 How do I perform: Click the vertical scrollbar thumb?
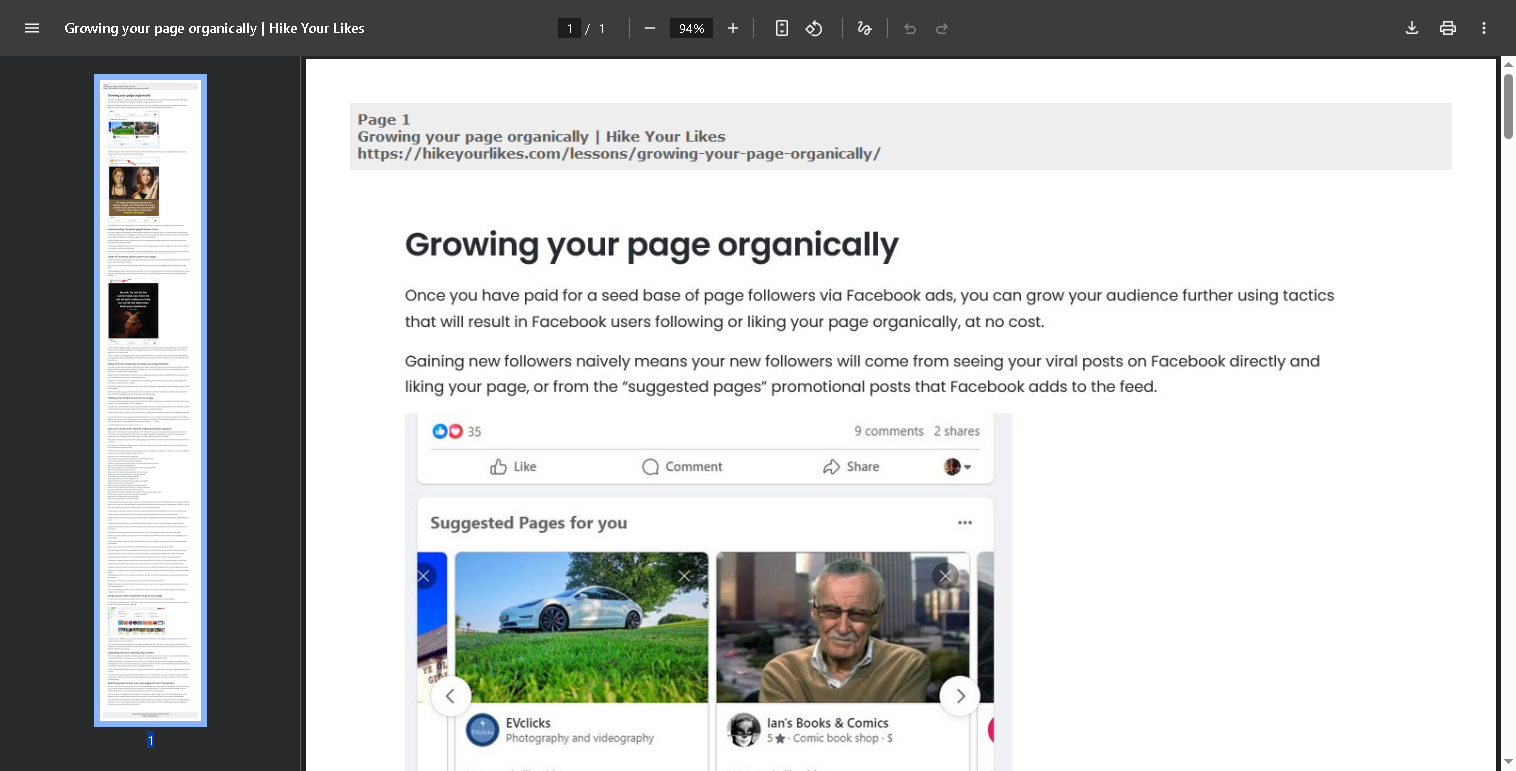(1508, 105)
